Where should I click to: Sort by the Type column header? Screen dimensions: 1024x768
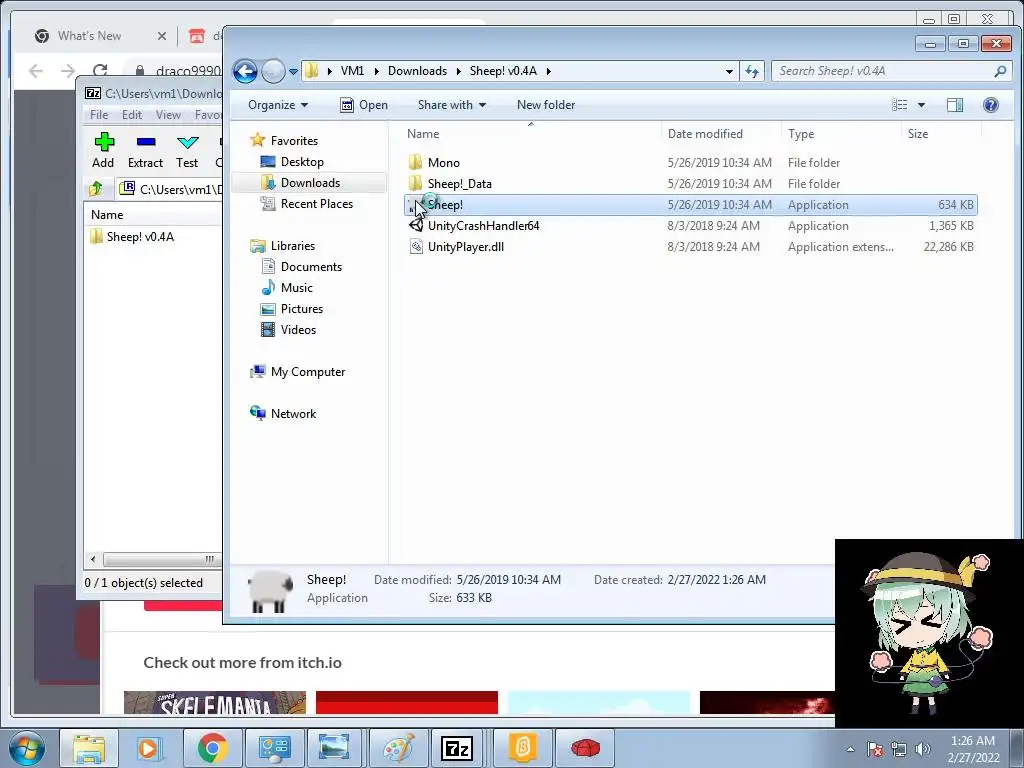pyautogui.click(x=801, y=134)
